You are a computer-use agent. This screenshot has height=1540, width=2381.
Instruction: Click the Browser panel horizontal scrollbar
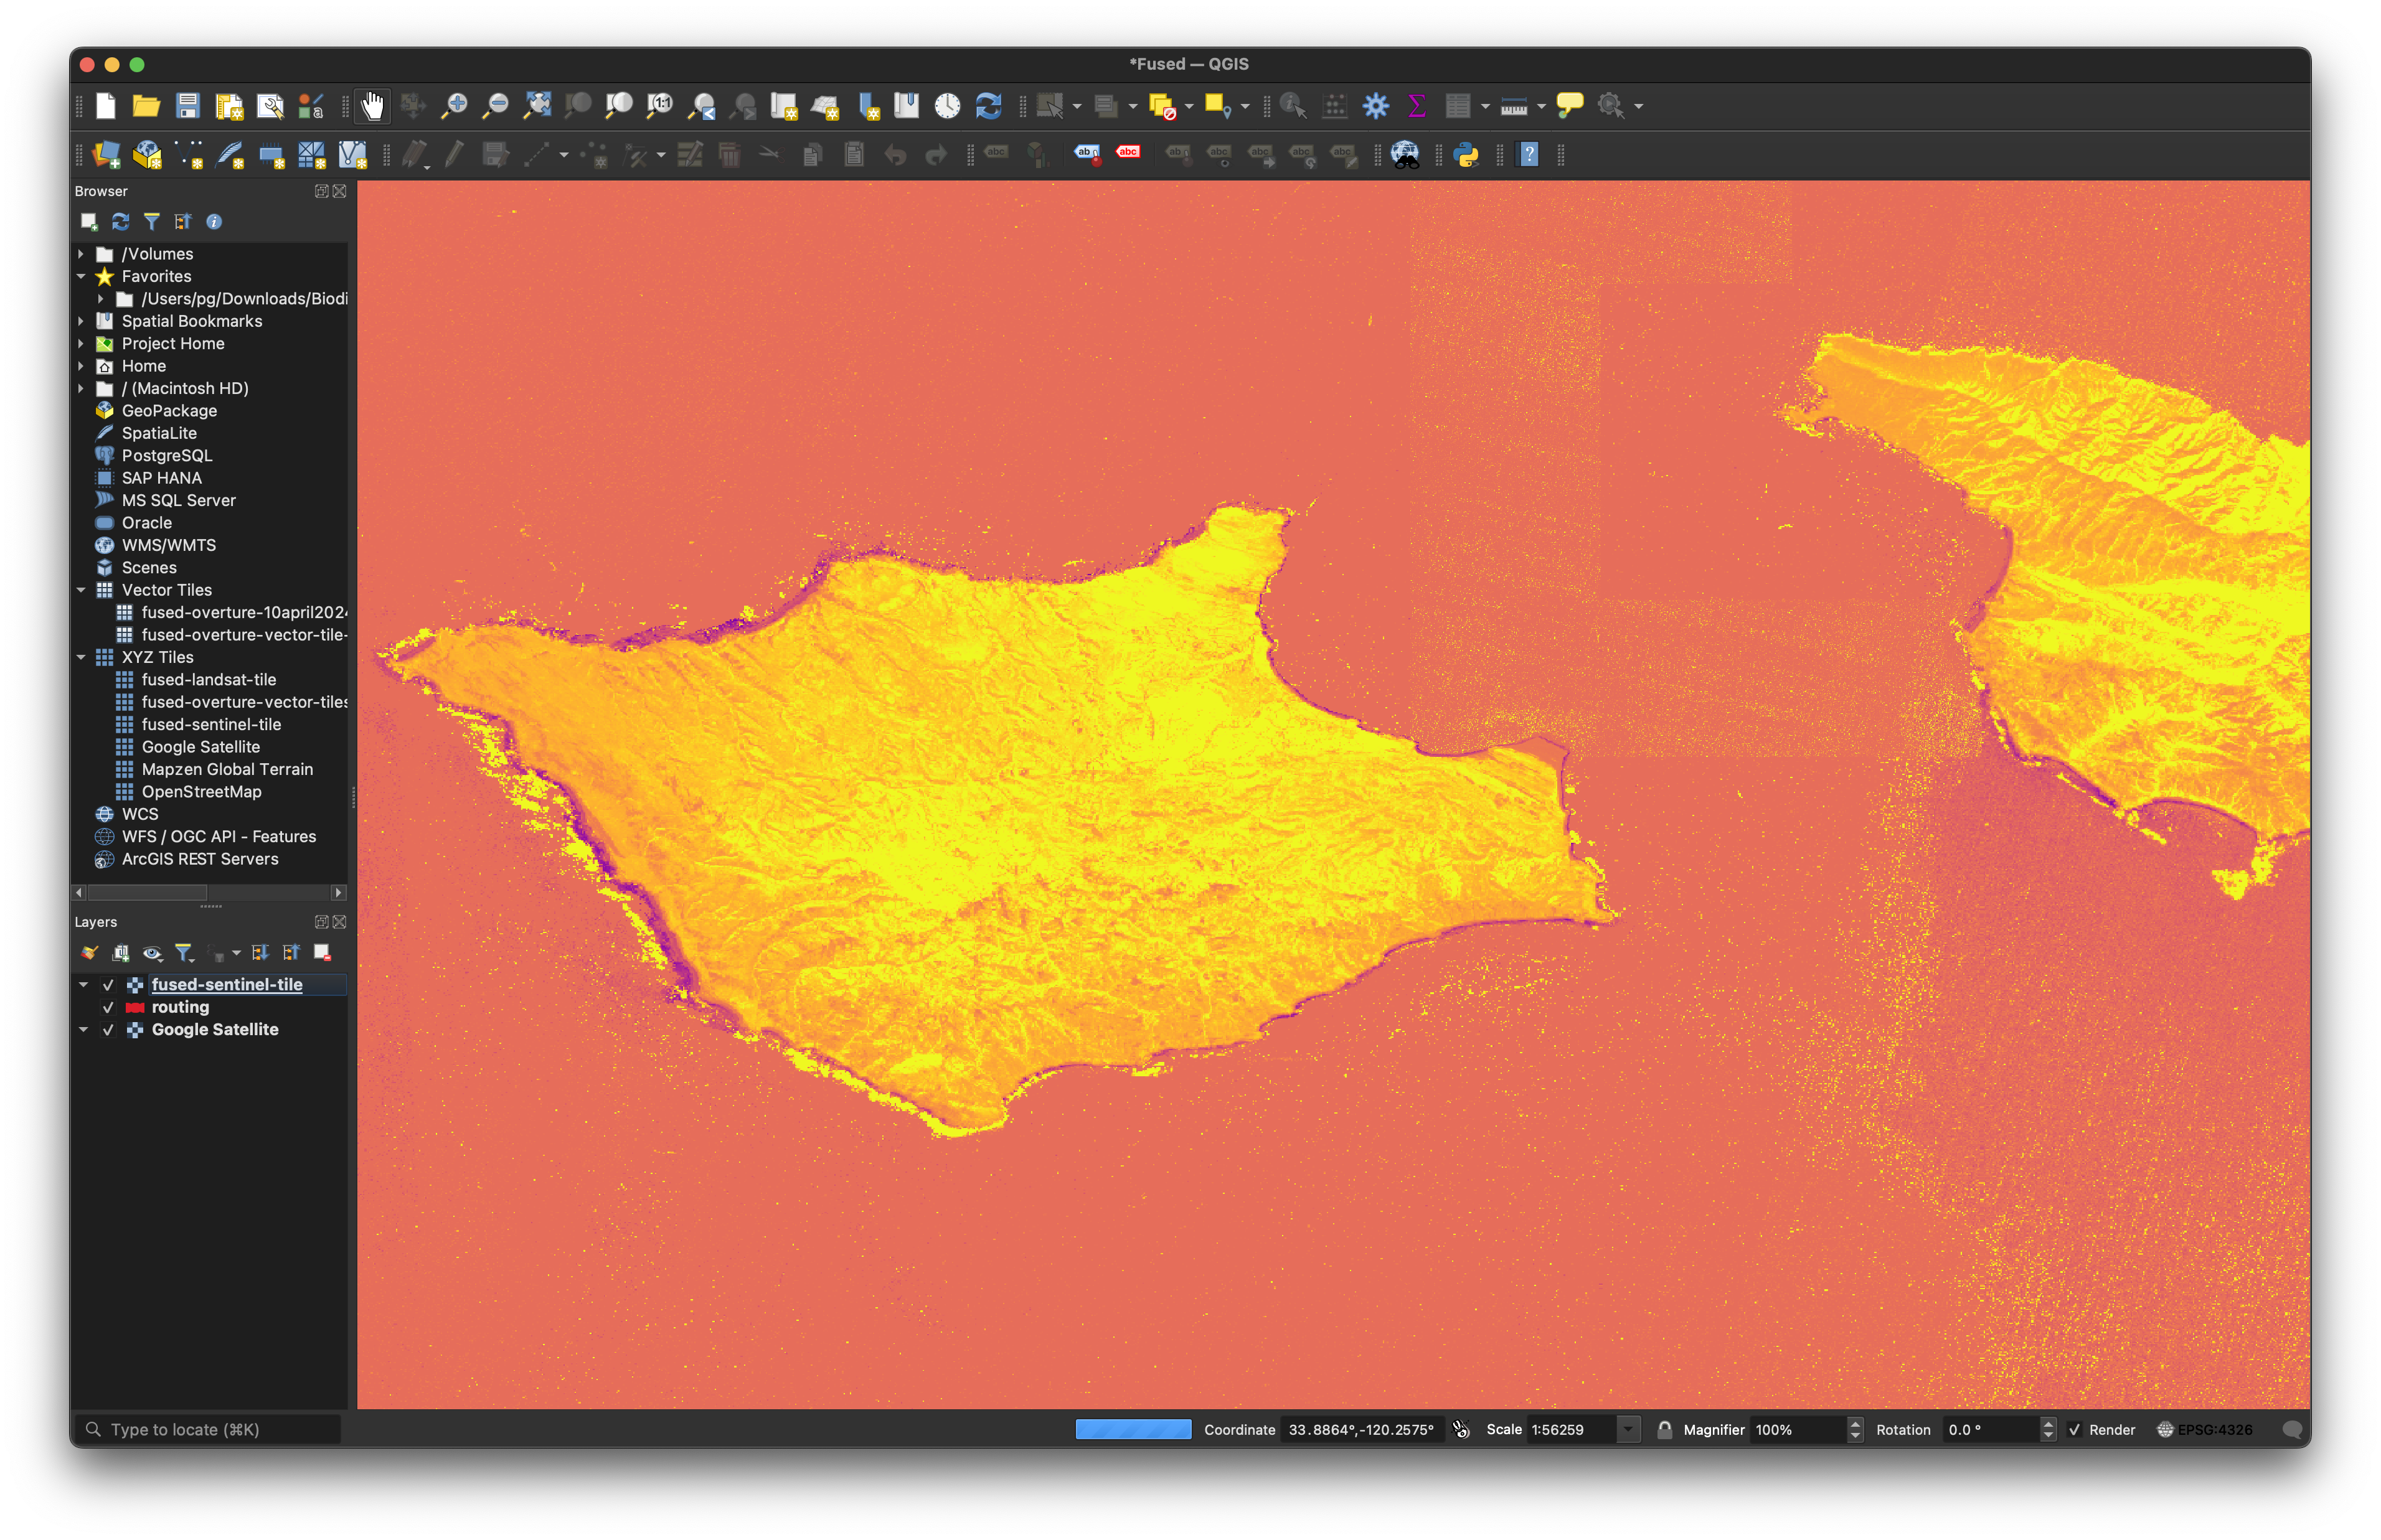147,892
